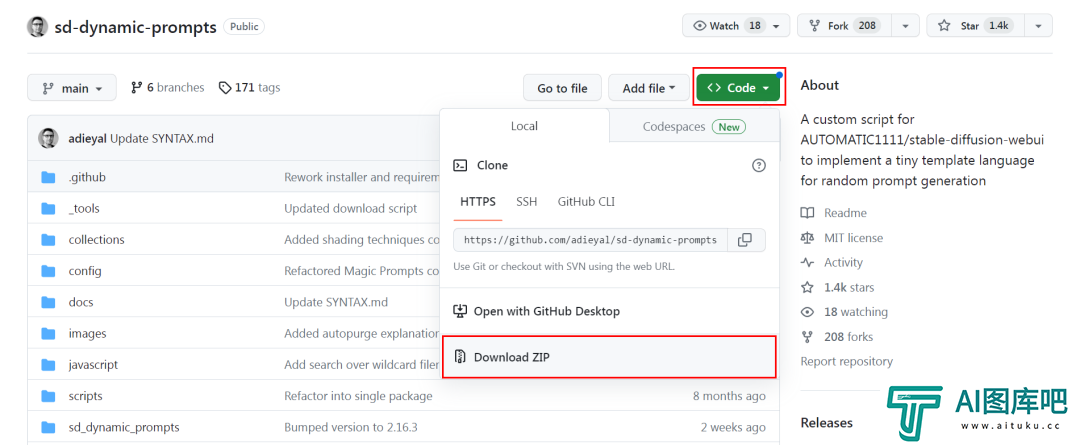The image size is (1080, 445).
Task: Open the _tools folder name
Action: 84,209
